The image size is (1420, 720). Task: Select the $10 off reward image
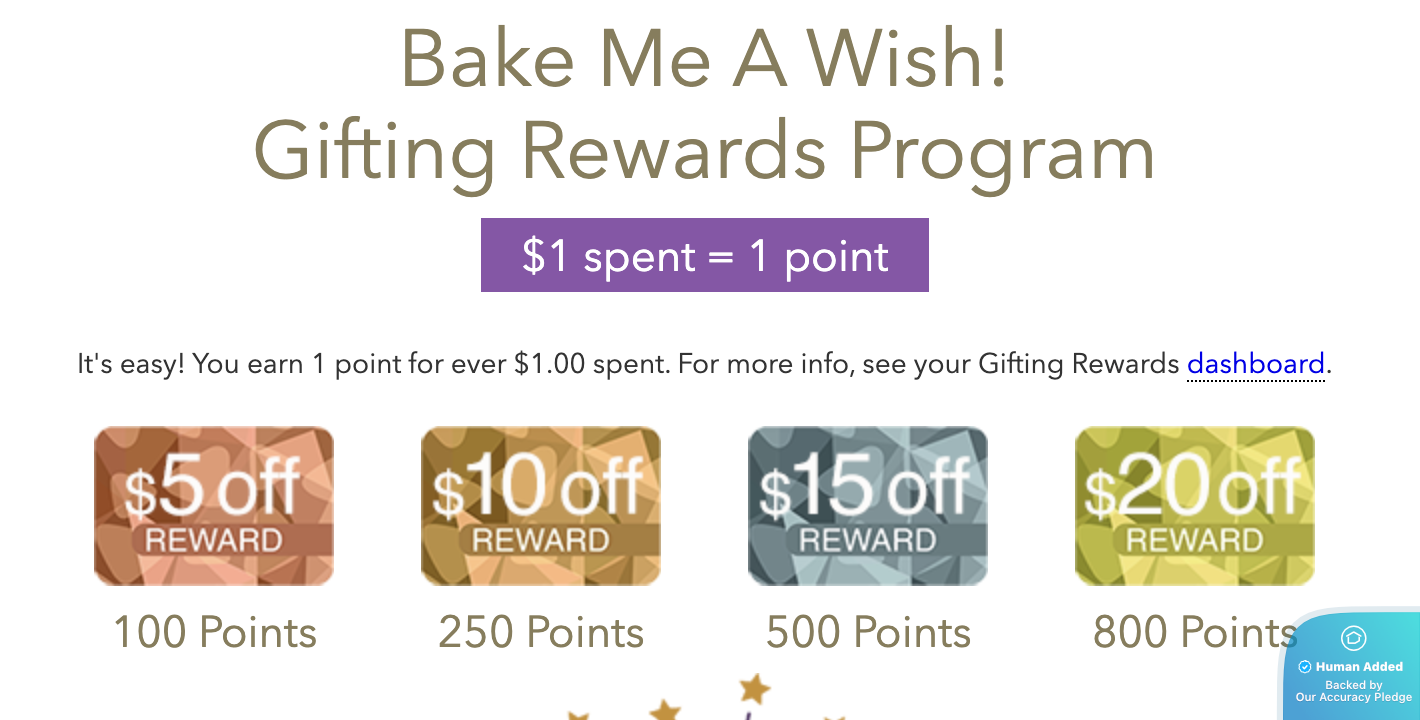point(541,506)
